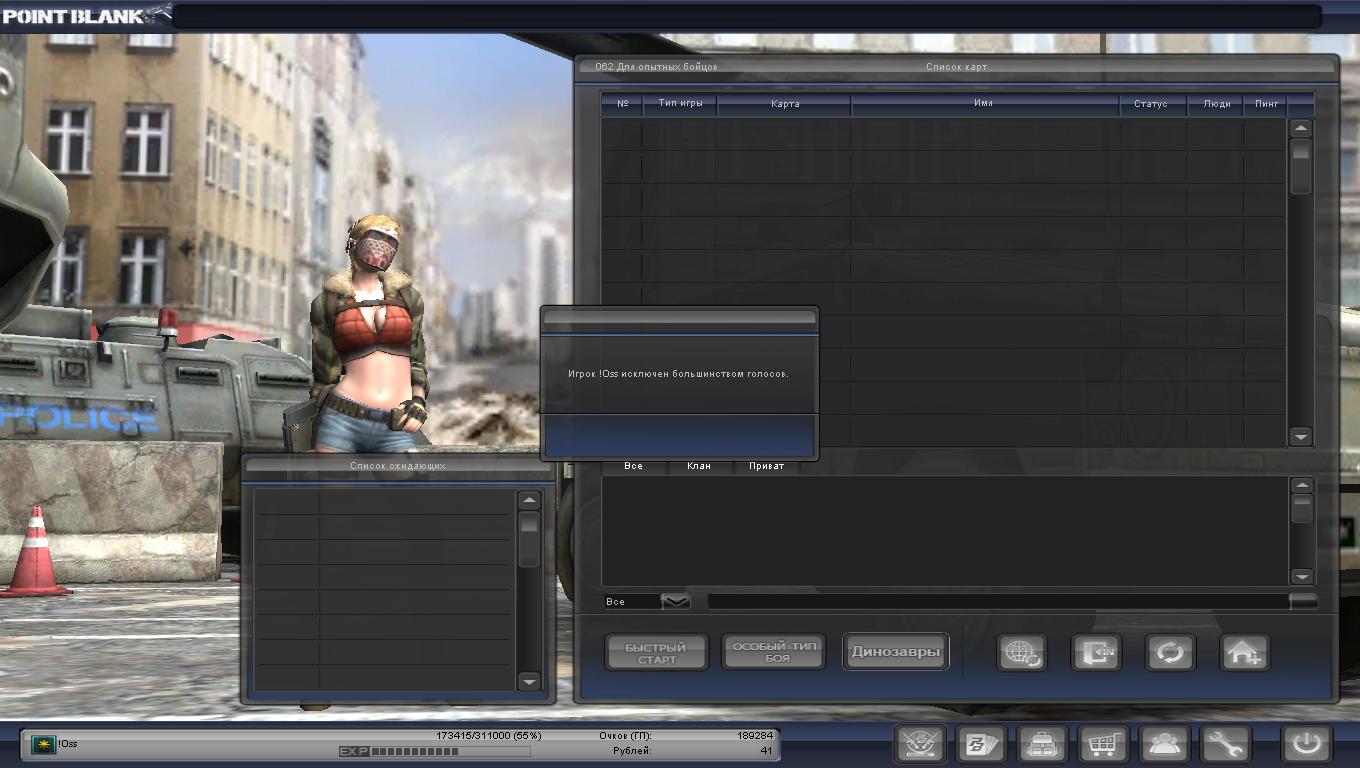Click the door enter room icon
This screenshot has width=1360, height=768.
[1096, 653]
